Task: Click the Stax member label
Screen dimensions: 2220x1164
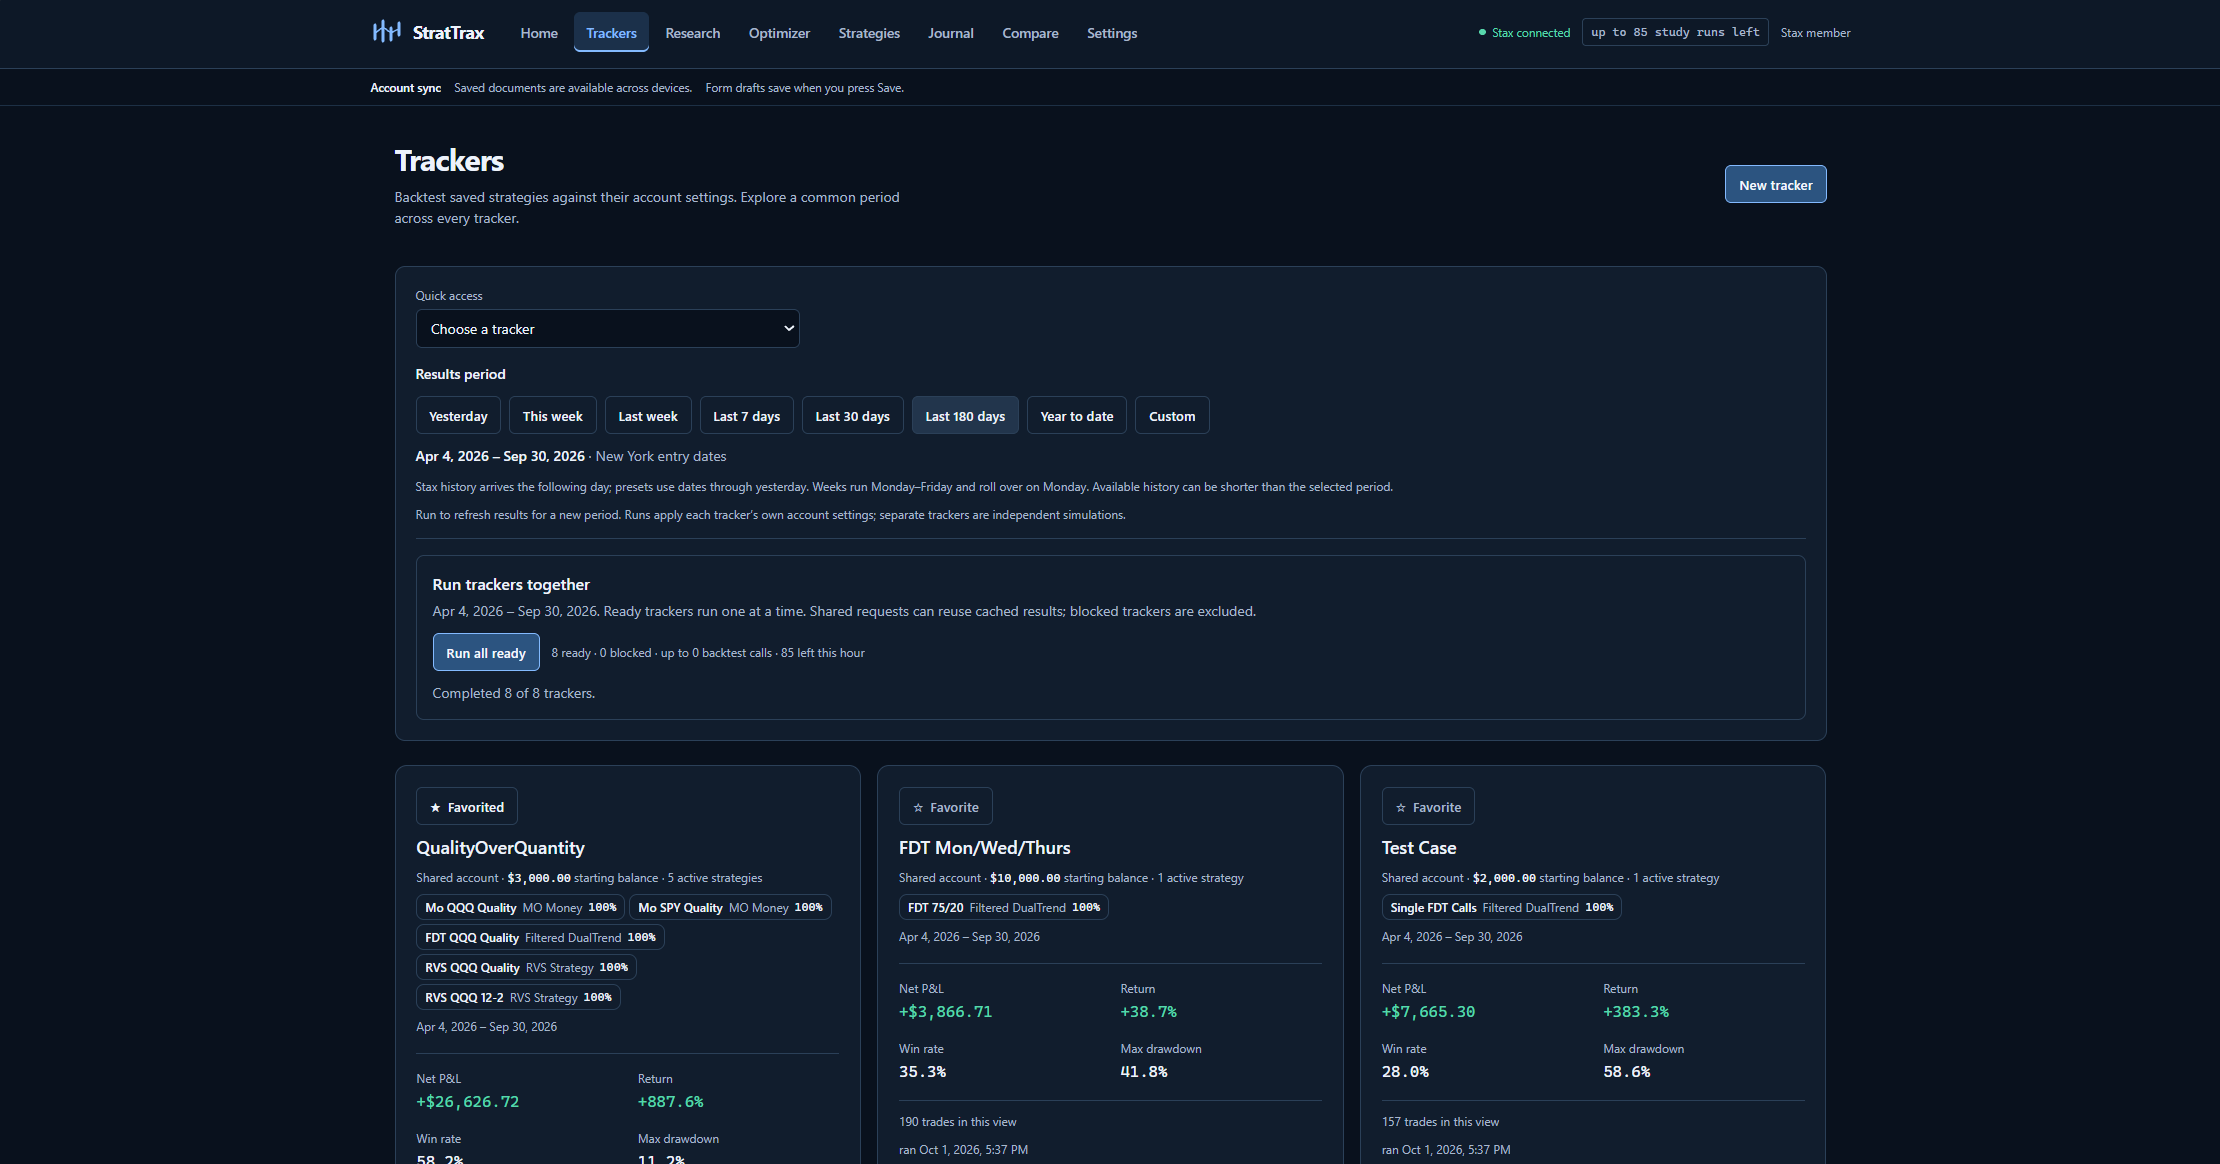Action: [1815, 33]
